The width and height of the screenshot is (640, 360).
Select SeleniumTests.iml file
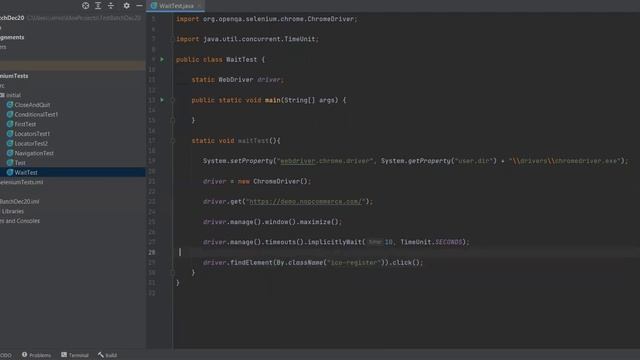[x=21, y=182]
